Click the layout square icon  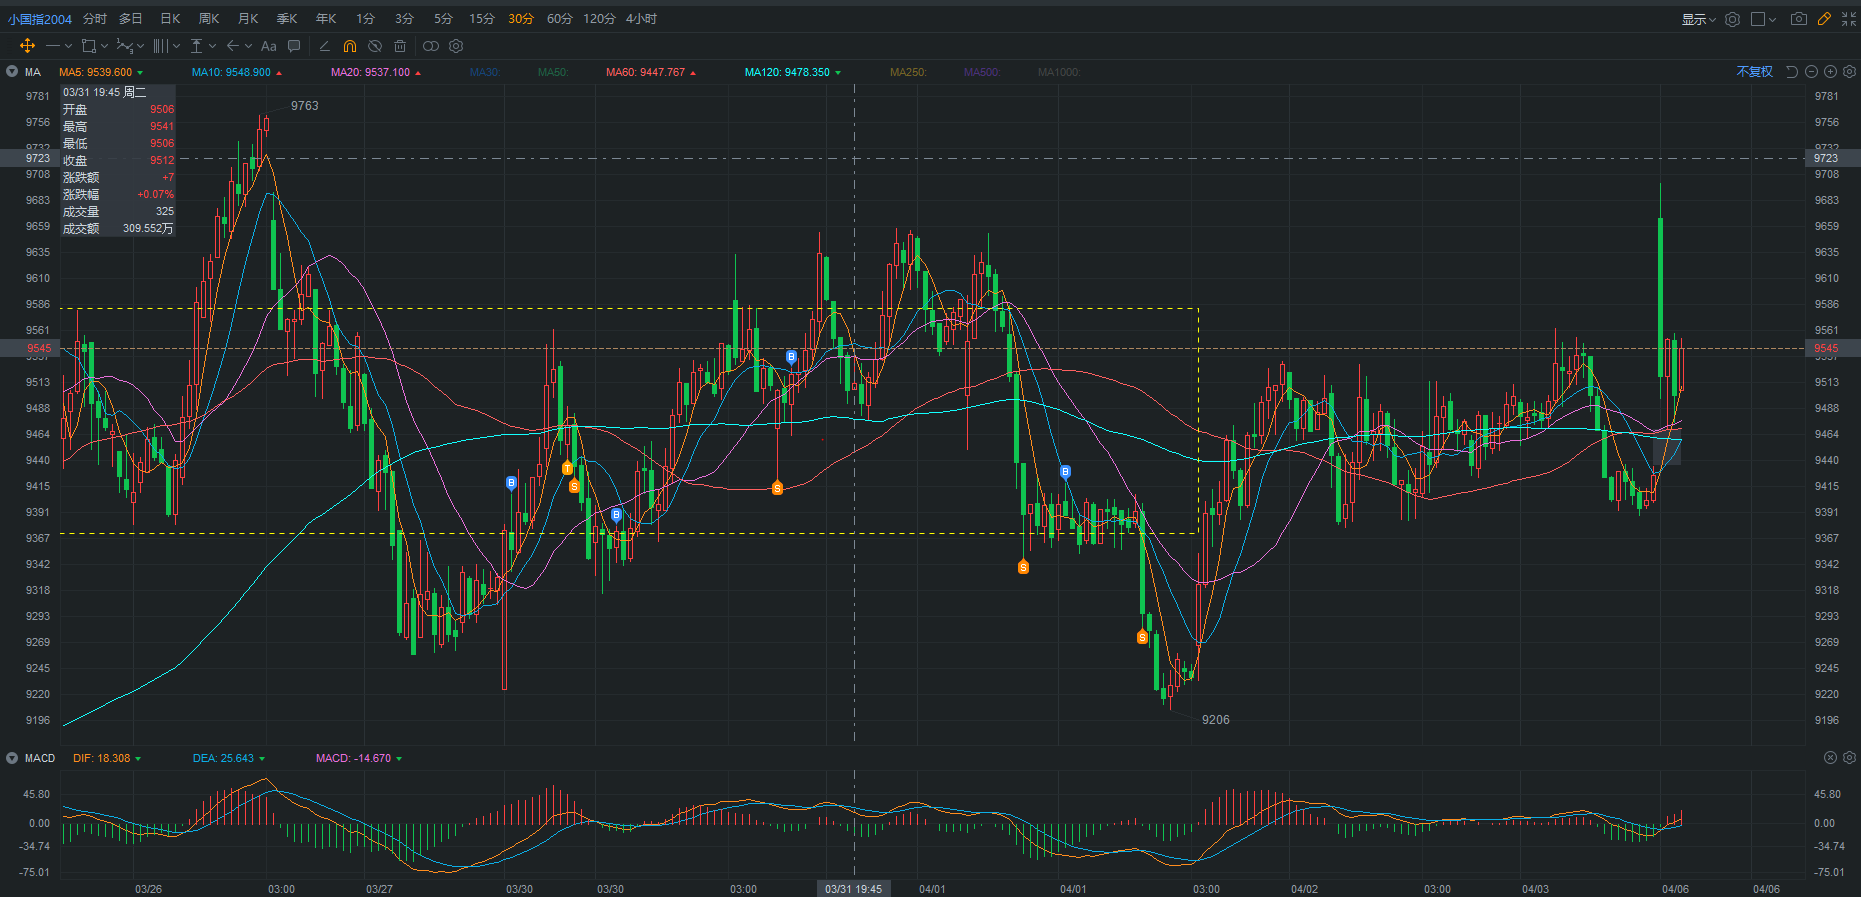[x=1758, y=19]
